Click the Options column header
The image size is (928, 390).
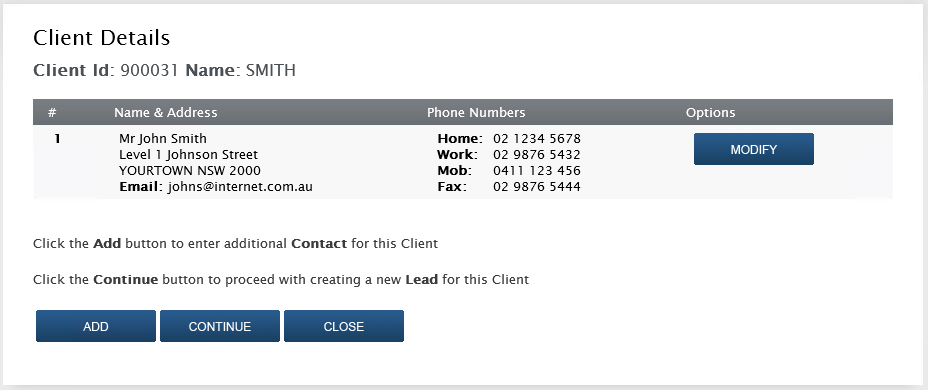click(x=710, y=112)
